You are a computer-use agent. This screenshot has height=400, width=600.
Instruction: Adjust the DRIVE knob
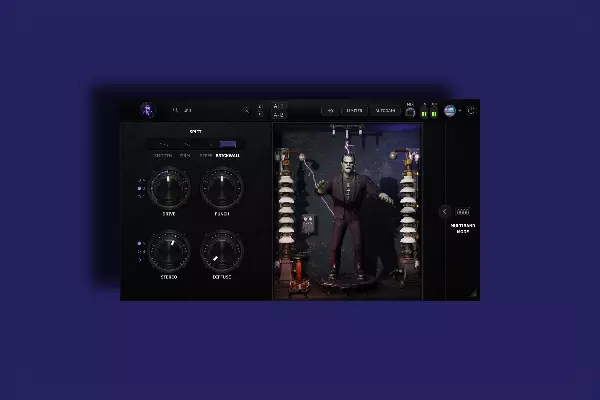(169, 188)
